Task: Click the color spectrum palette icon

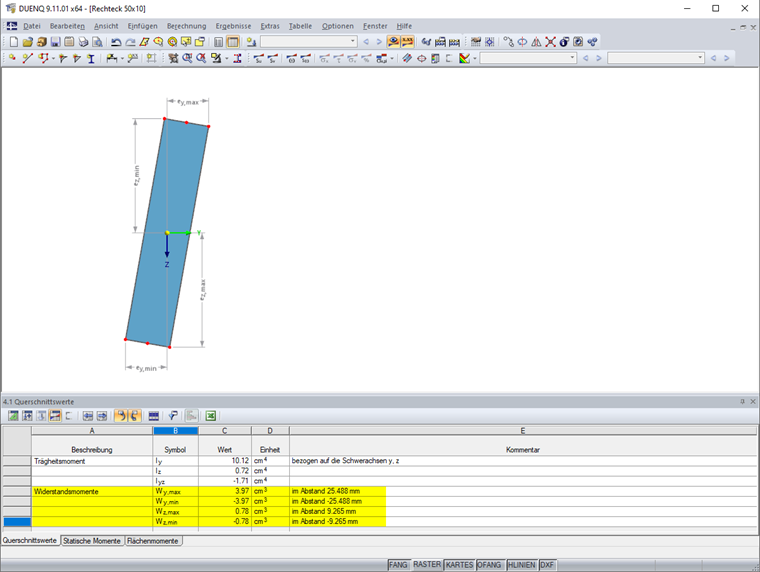Action: click(465, 59)
